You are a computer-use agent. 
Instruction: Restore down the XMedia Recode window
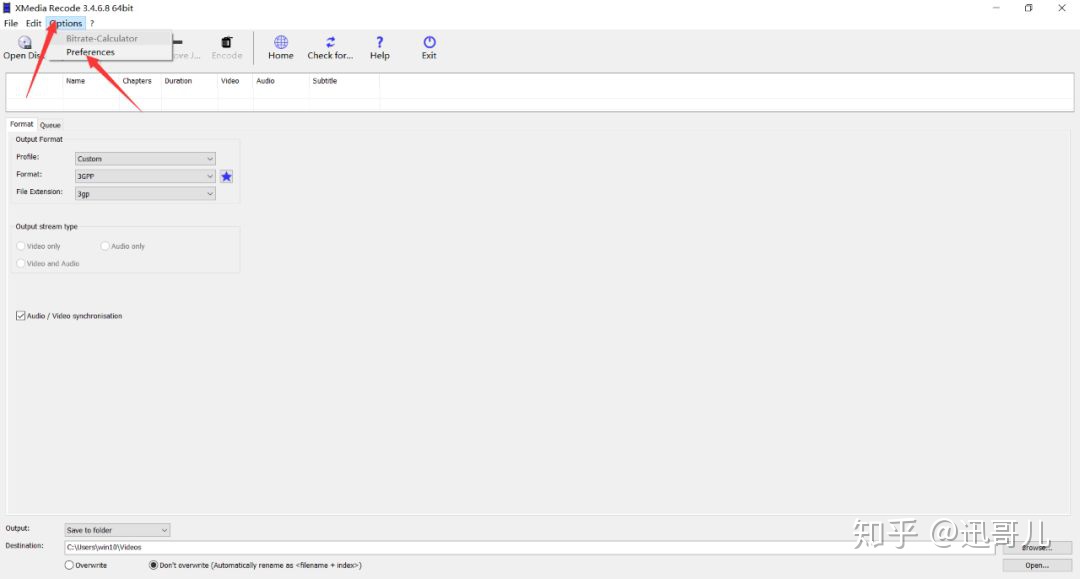[1028, 8]
